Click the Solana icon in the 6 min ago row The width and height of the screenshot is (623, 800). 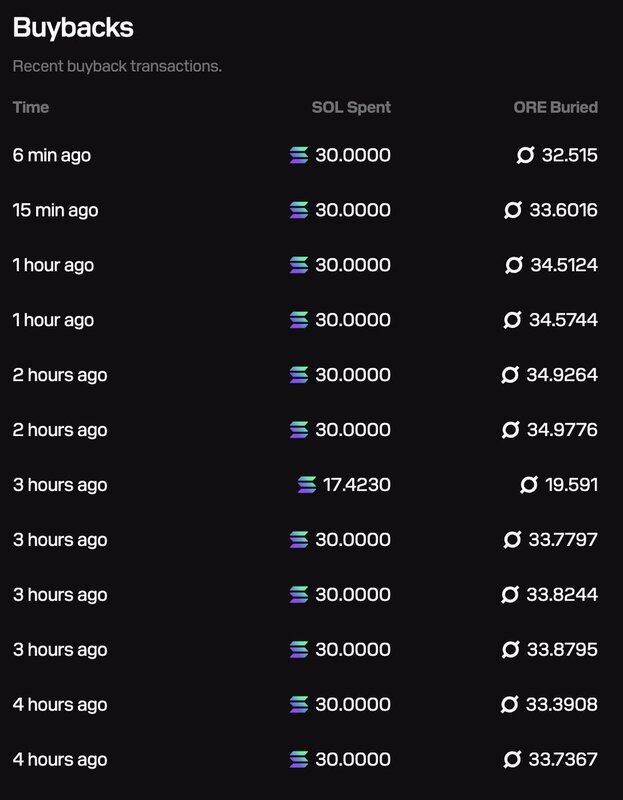[299, 155]
